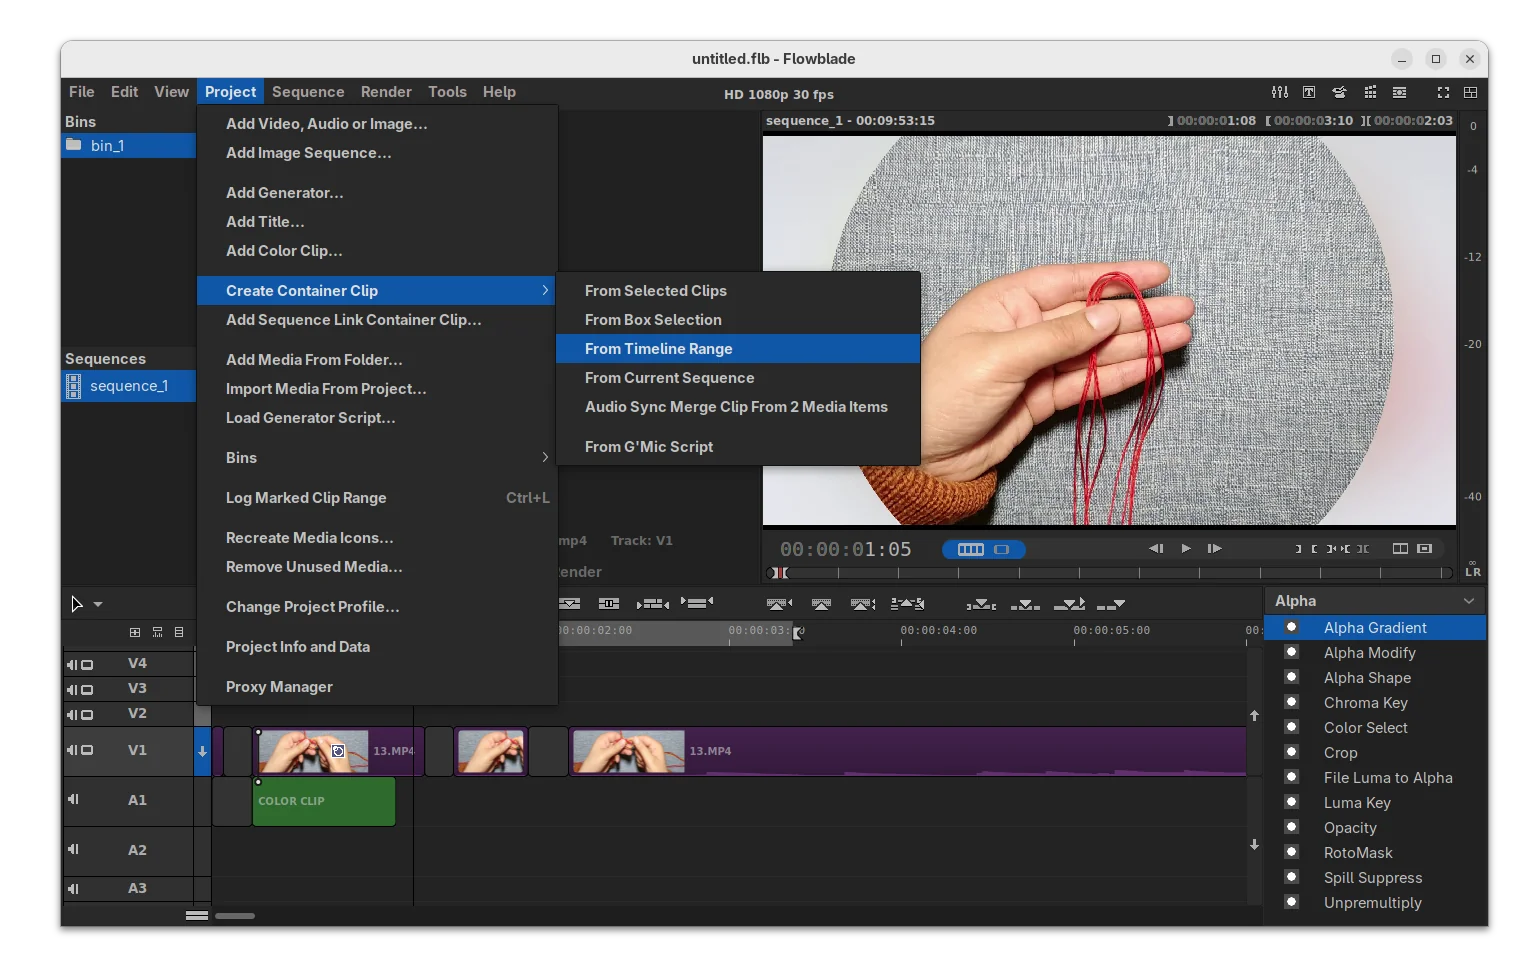
Task: Expand the Alpha filter group dropdown
Action: pos(1468,601)
